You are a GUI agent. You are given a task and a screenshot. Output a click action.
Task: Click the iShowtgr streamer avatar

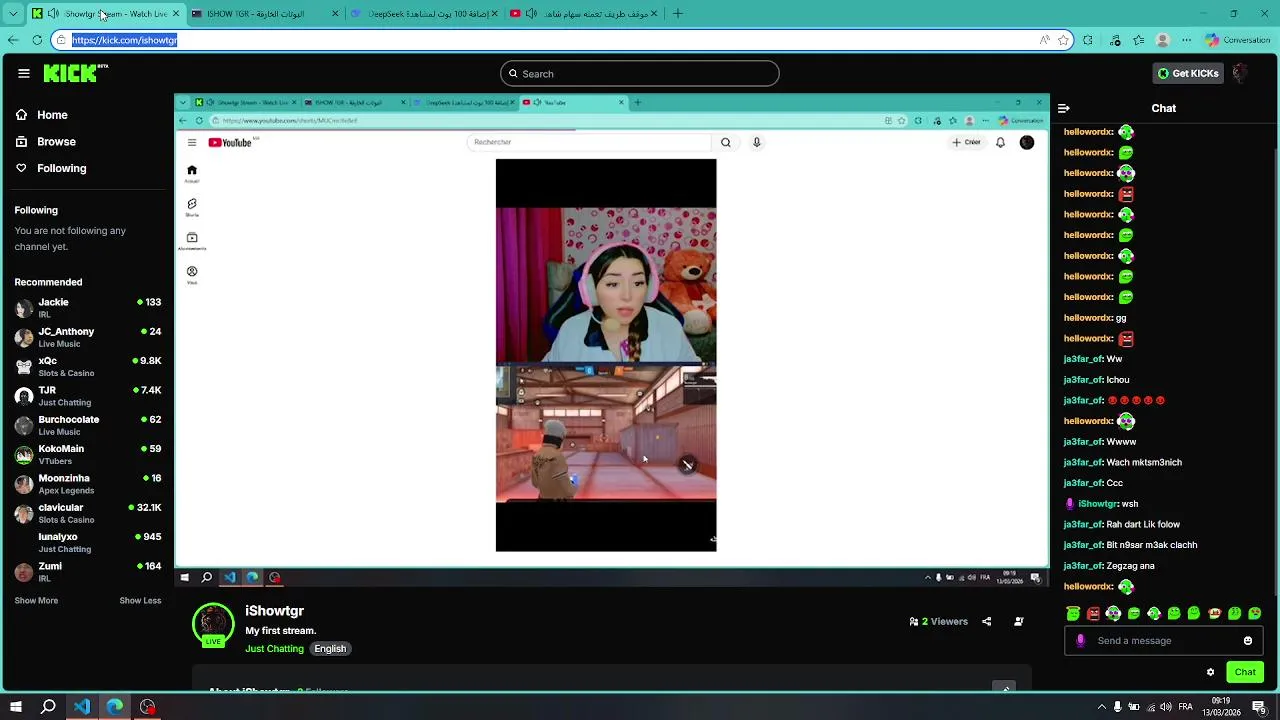pos(213,624)
